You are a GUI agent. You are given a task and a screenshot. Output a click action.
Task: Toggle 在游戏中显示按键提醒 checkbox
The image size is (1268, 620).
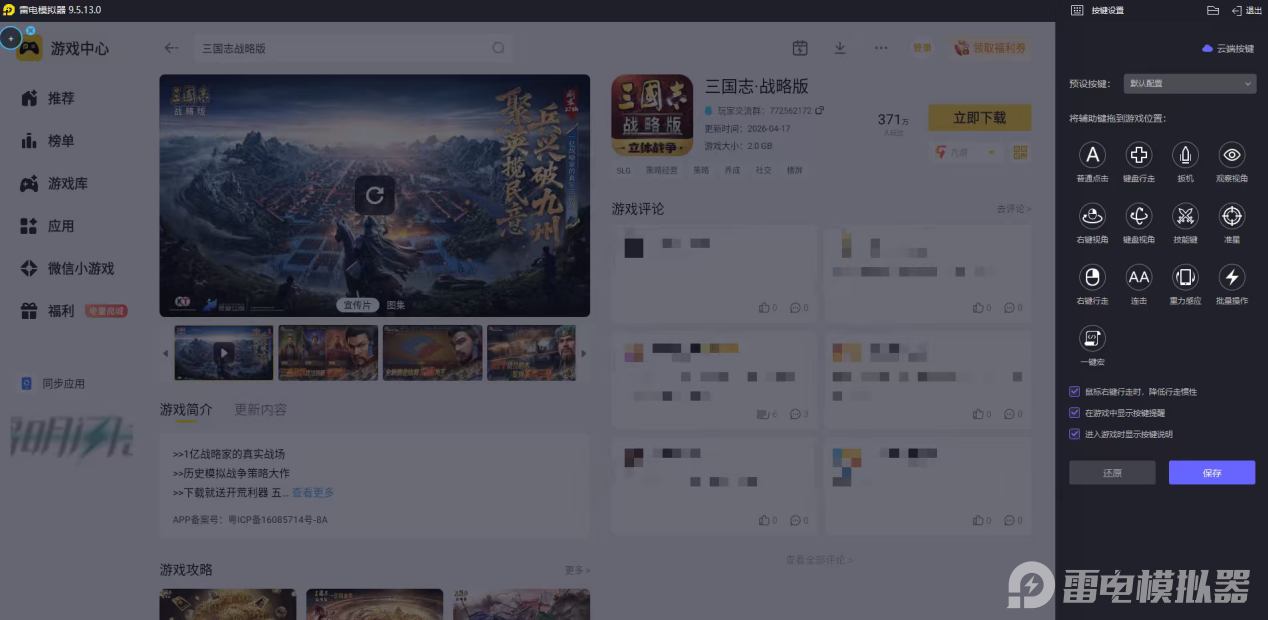(1074, 412)
